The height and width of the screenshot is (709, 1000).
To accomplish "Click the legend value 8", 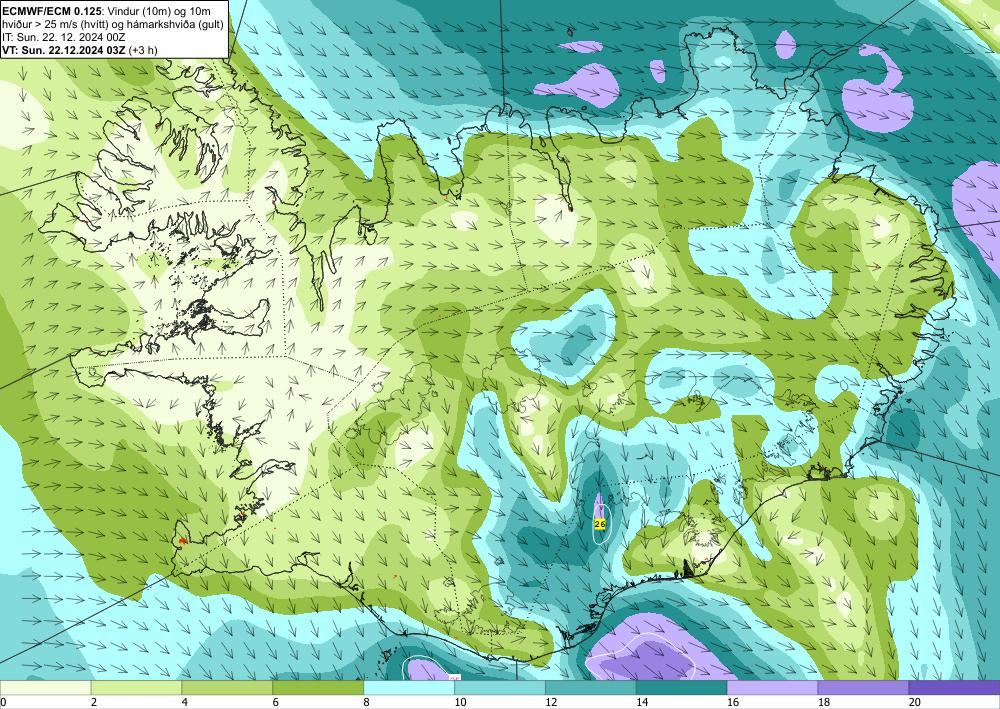I will click(366, 702).
